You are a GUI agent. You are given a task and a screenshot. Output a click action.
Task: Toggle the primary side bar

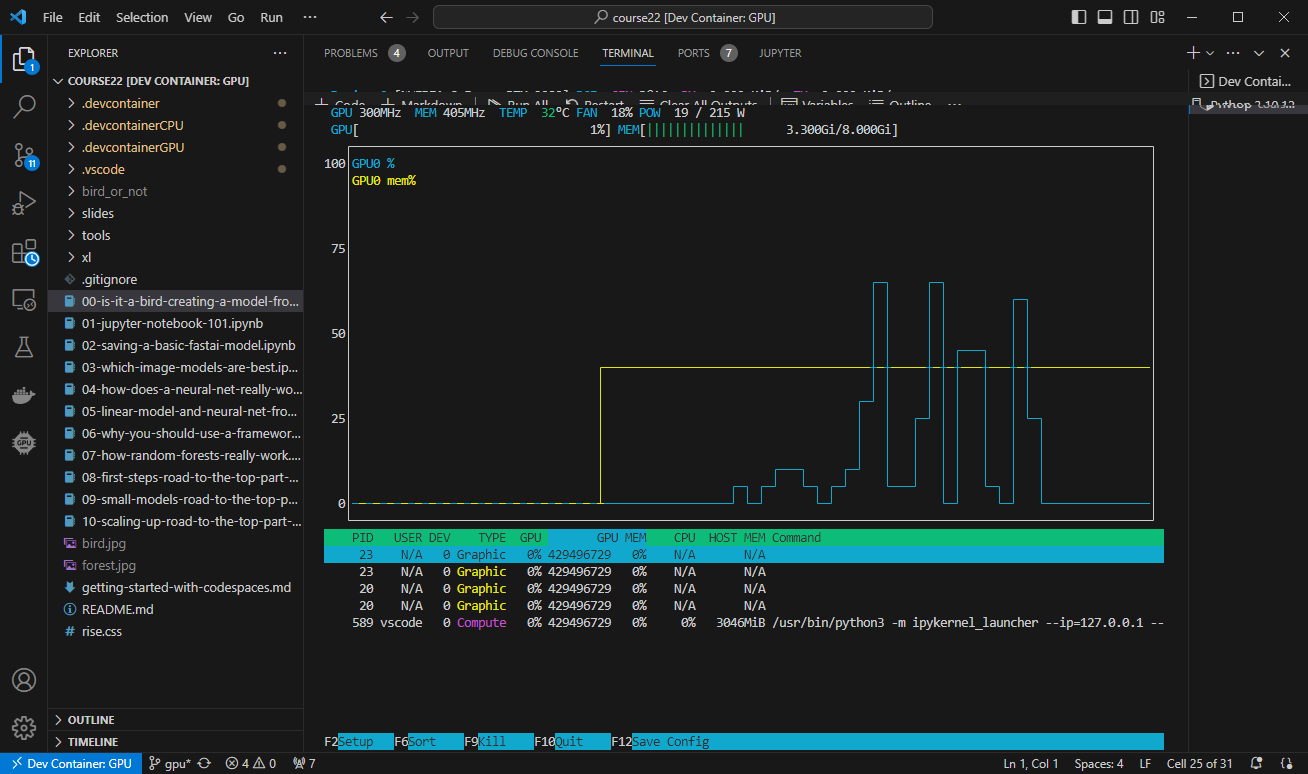pos(1079,17)
